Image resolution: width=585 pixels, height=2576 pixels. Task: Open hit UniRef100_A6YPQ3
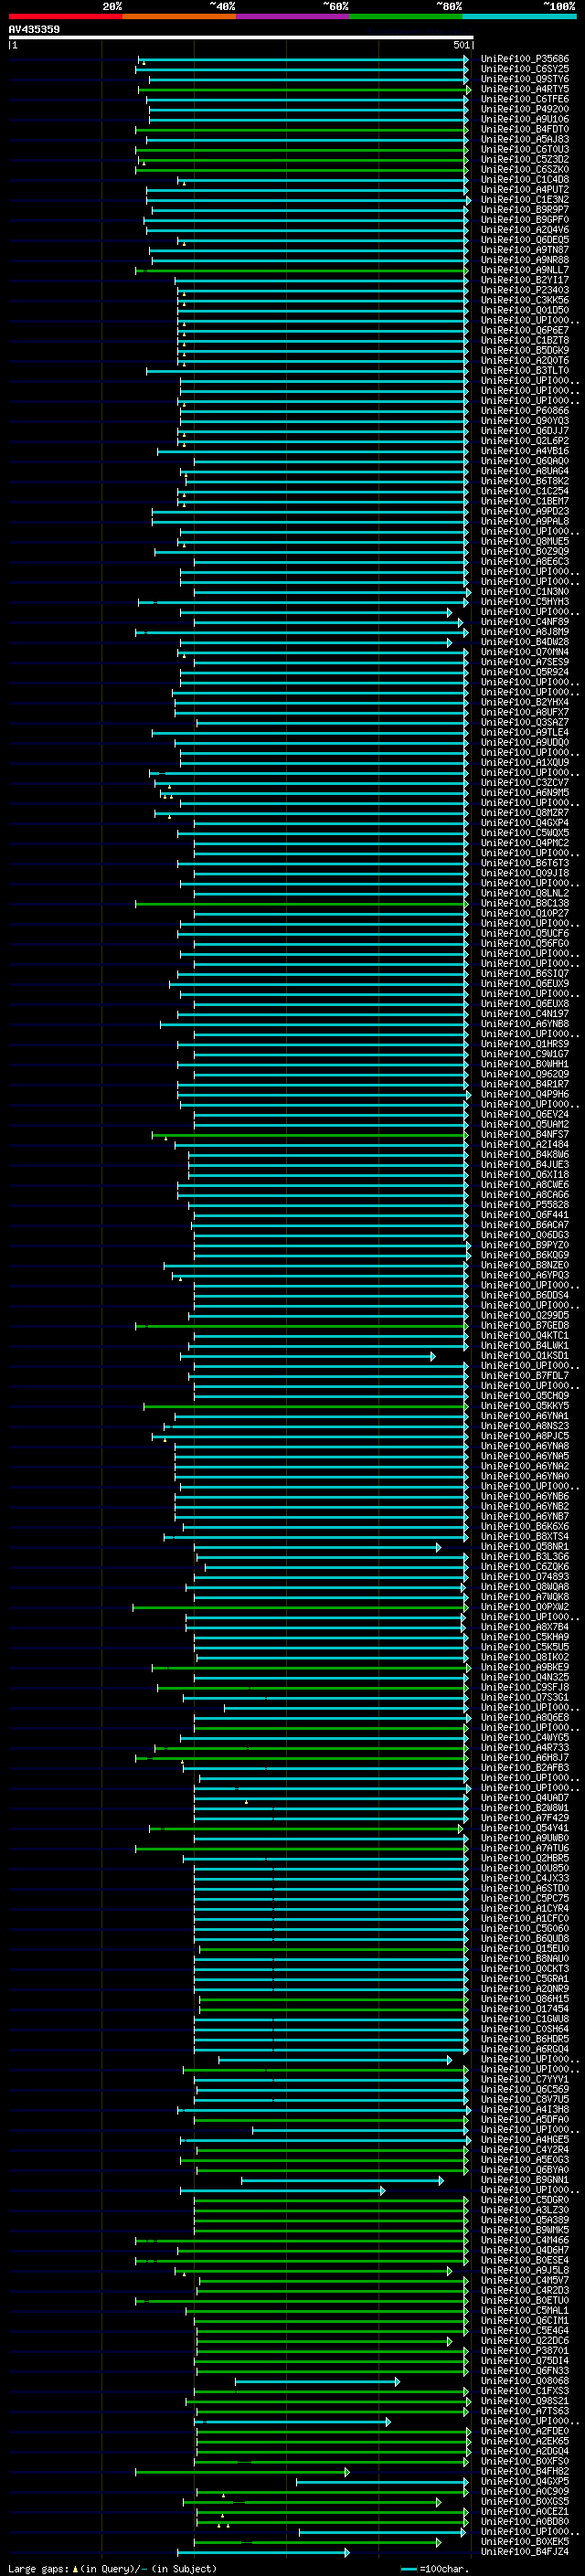525,1275
